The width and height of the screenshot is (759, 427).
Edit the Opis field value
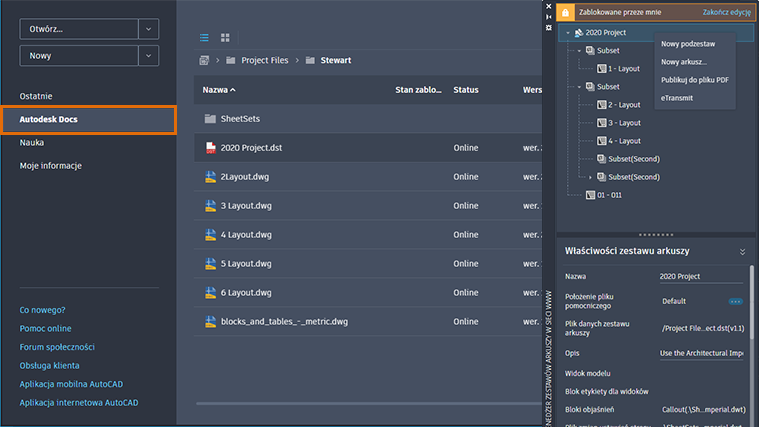(701, 353)
